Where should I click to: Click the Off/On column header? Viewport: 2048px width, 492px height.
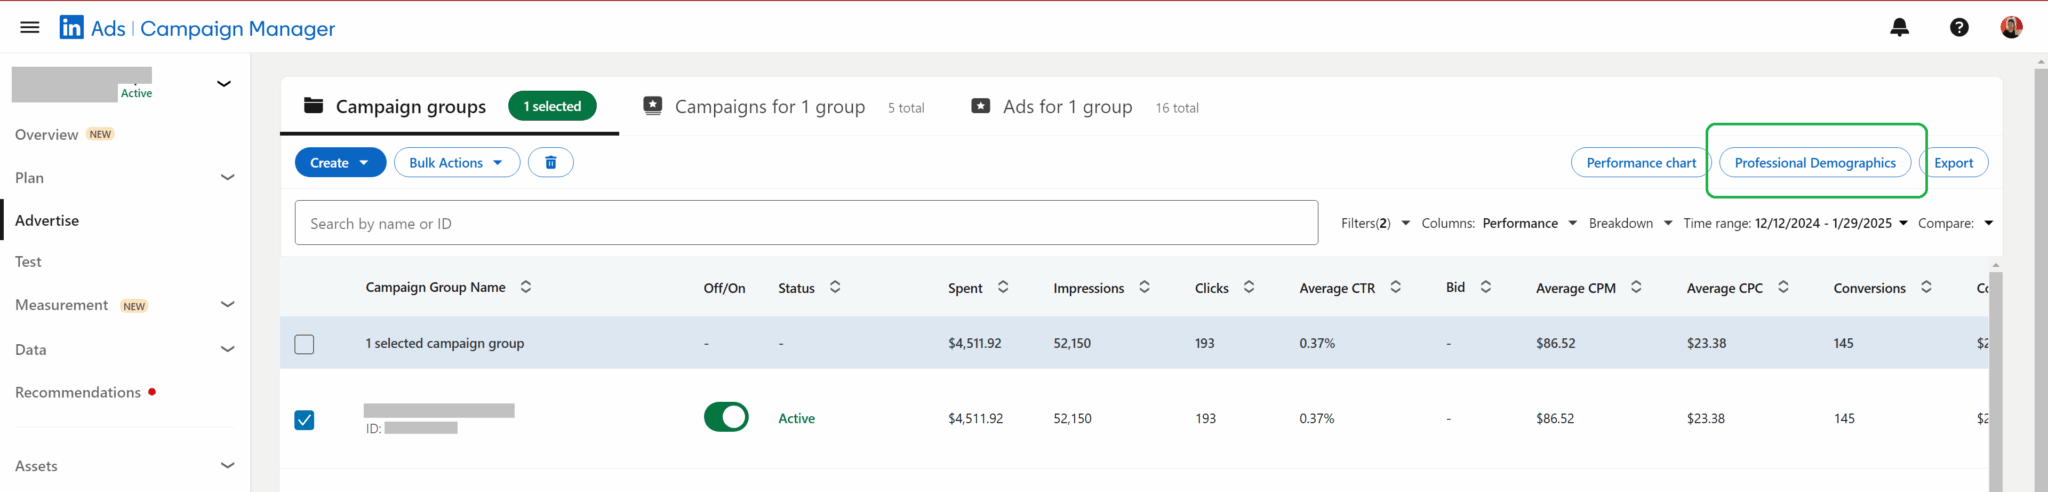tap(724, 288)
